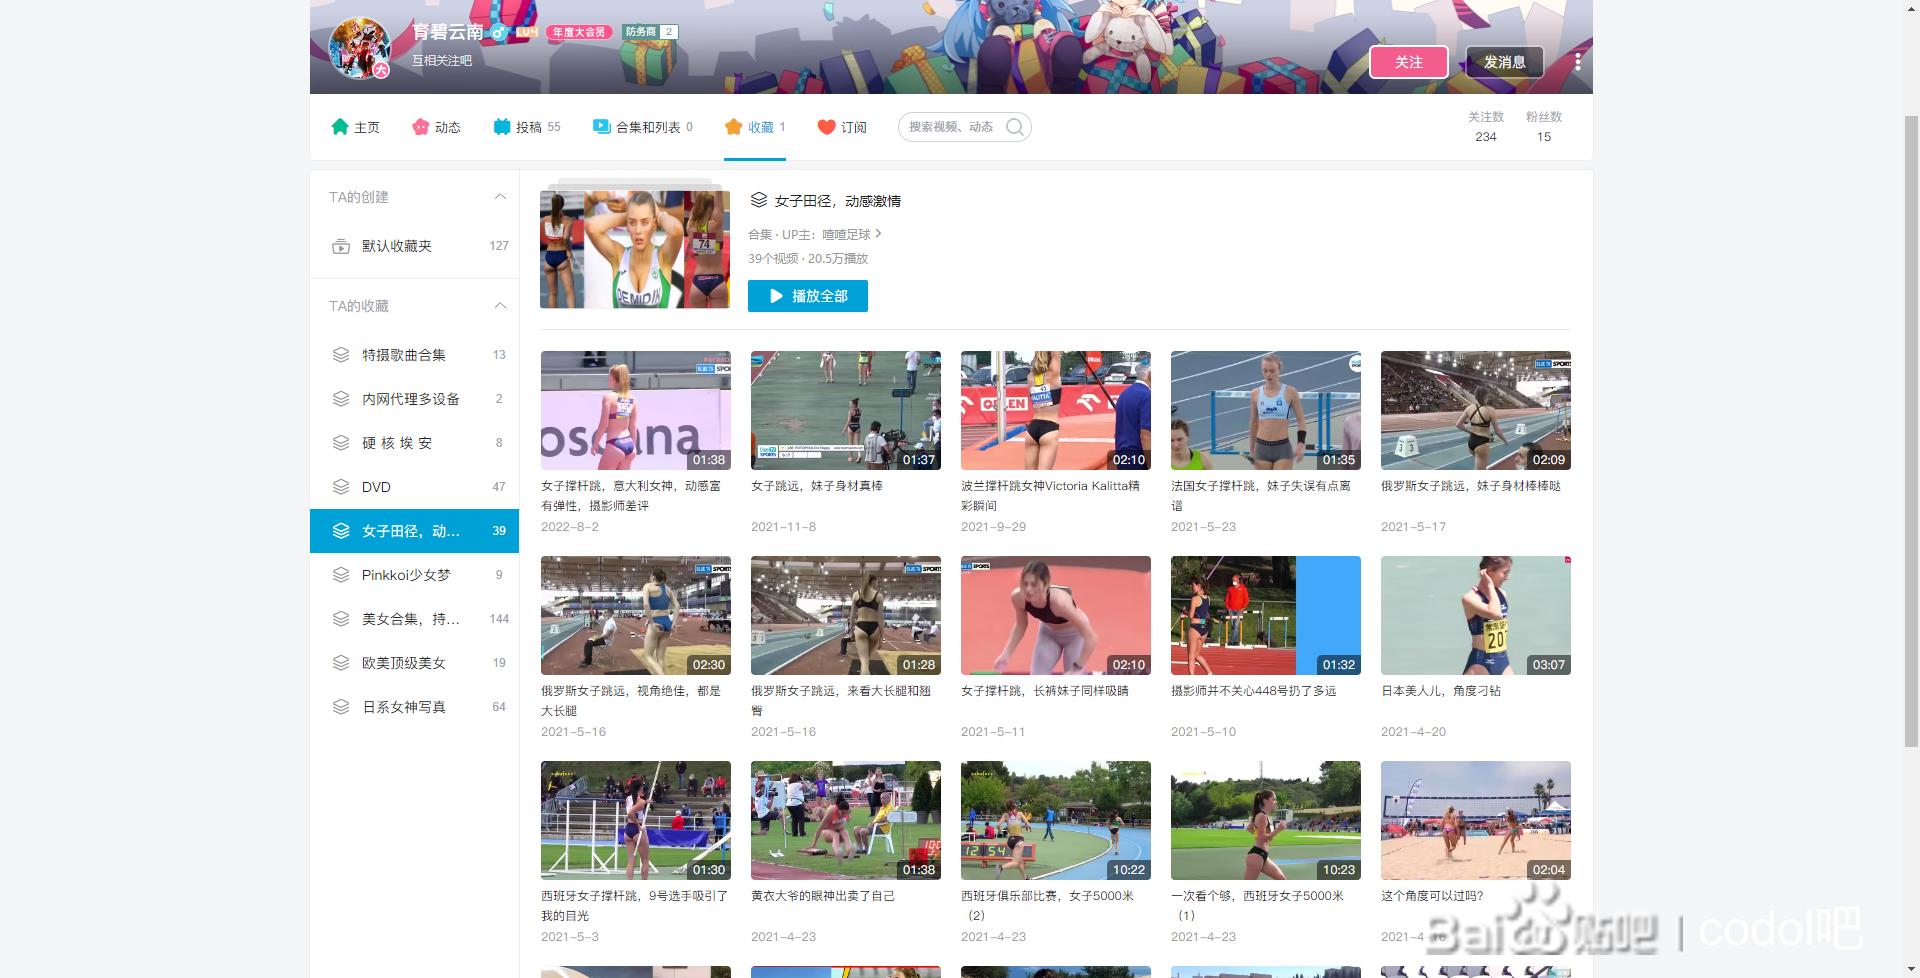Click the search magnifier icon

(x=1015, y=127)
